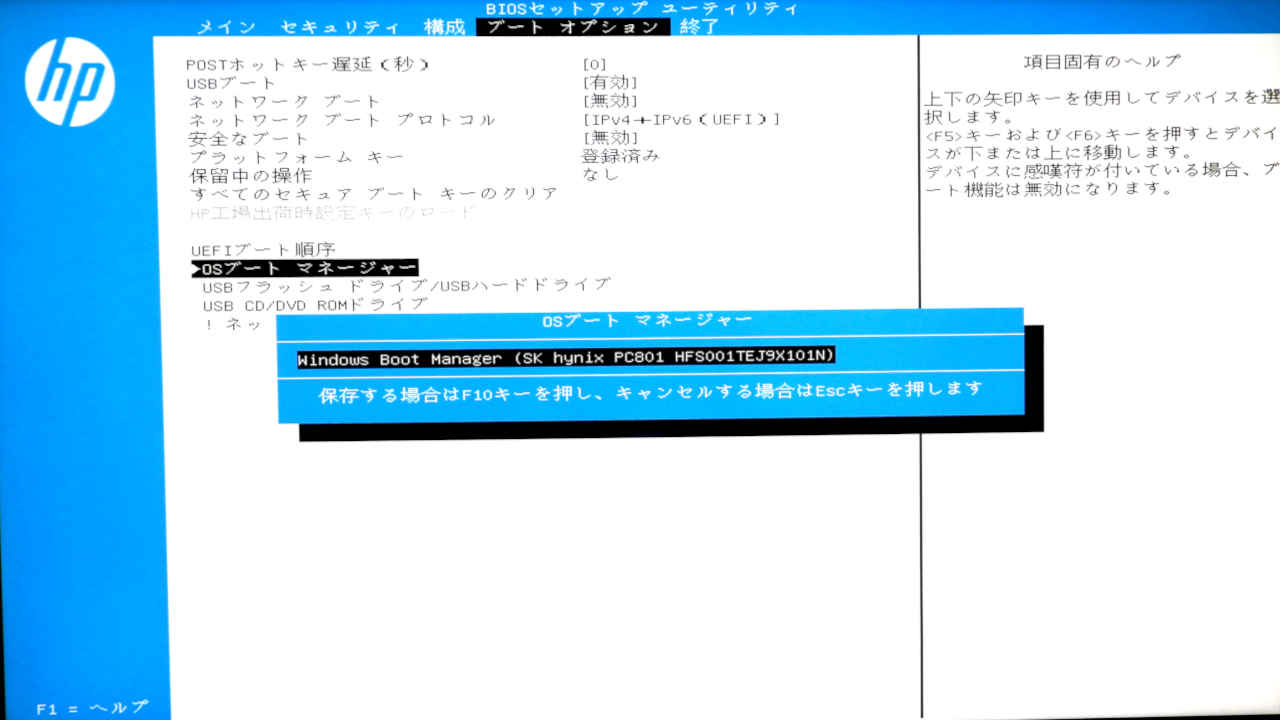Select POSTホットキー遅延 value [0]
Viewport: 1280px width, 720px height.
pos(594,65)
